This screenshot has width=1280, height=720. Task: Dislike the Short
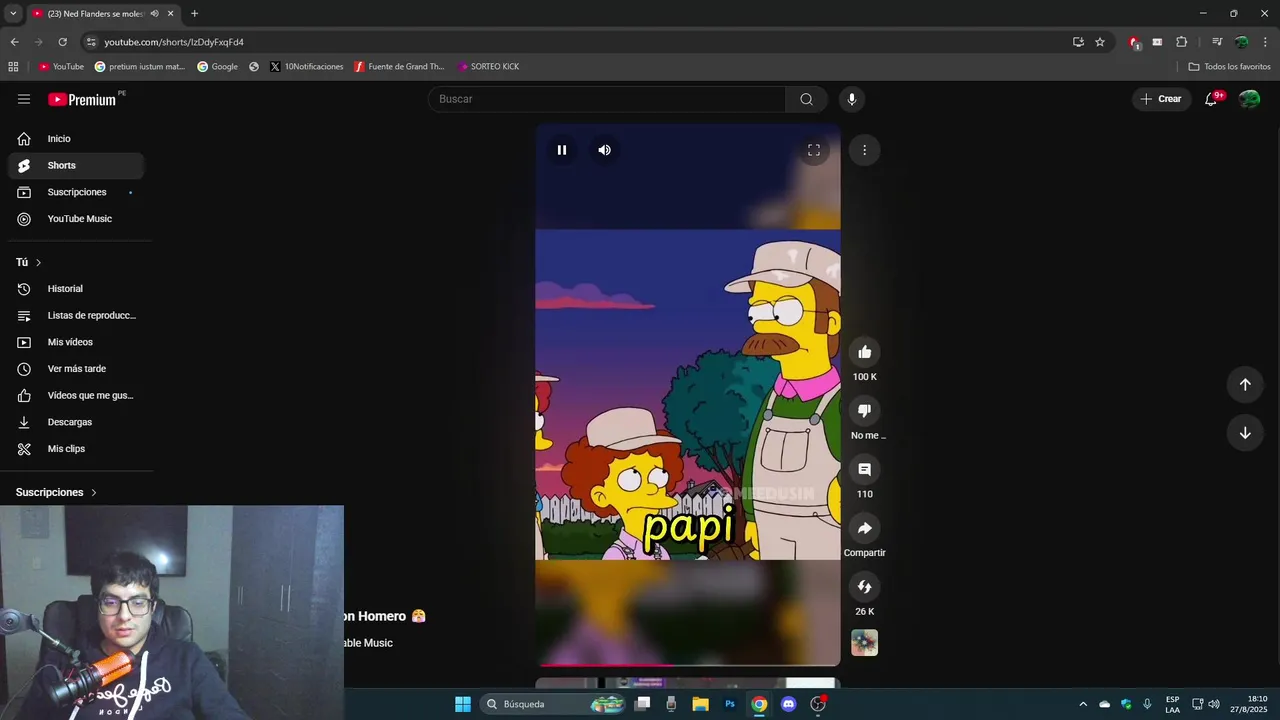(865, 410)
